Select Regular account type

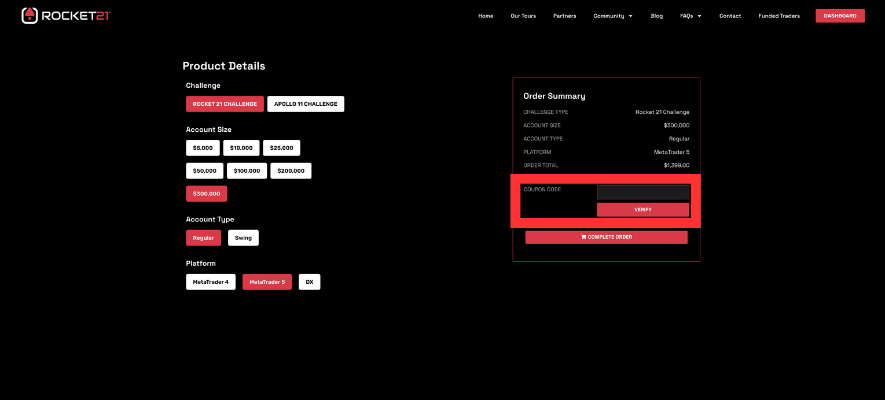203,238
